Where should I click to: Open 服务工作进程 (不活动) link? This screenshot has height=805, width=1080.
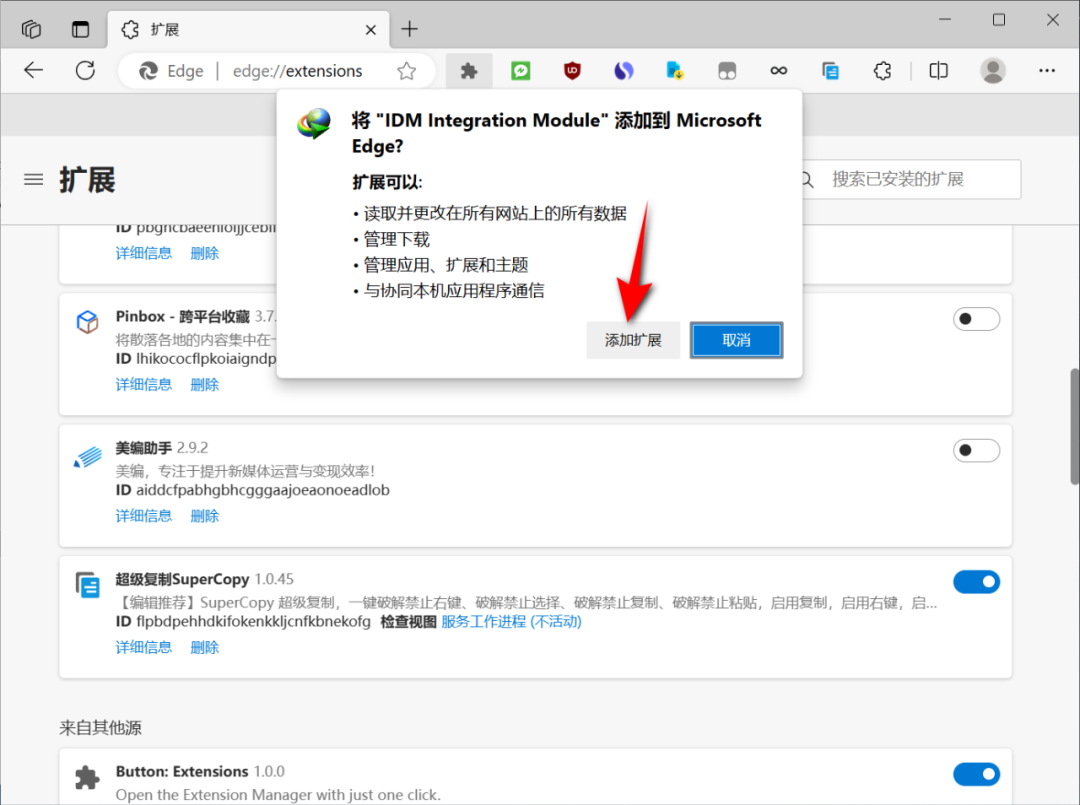[511, 622]
